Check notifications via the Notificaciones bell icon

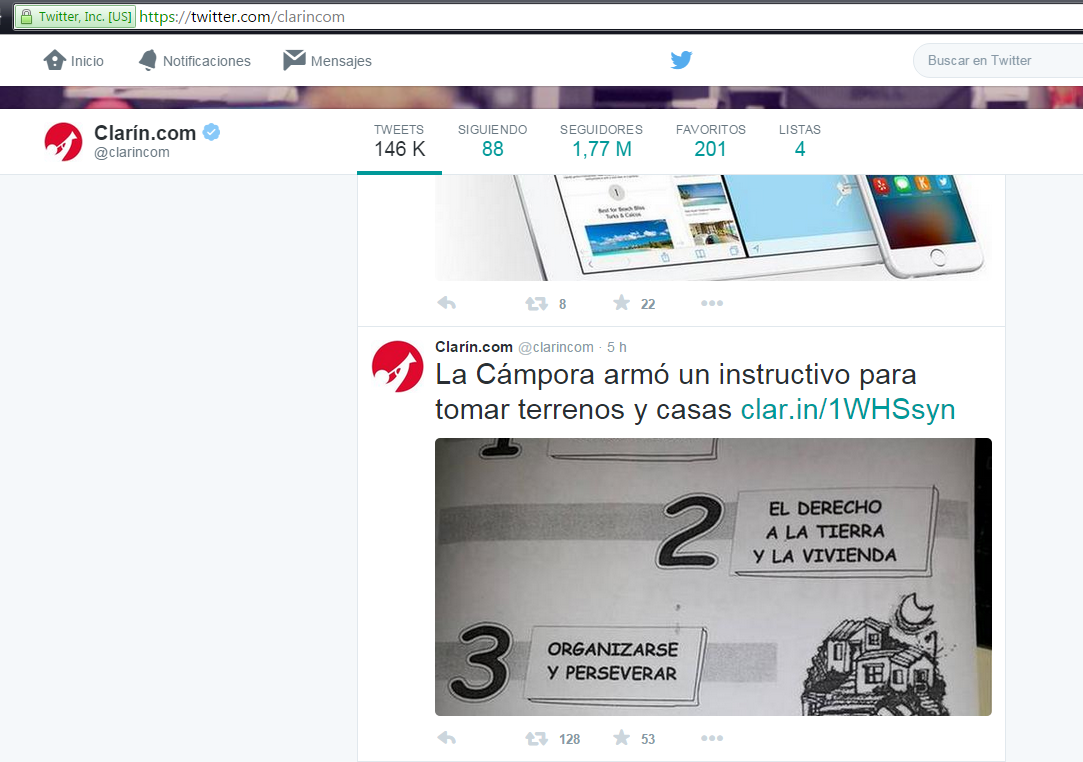[x=148, y=60]
